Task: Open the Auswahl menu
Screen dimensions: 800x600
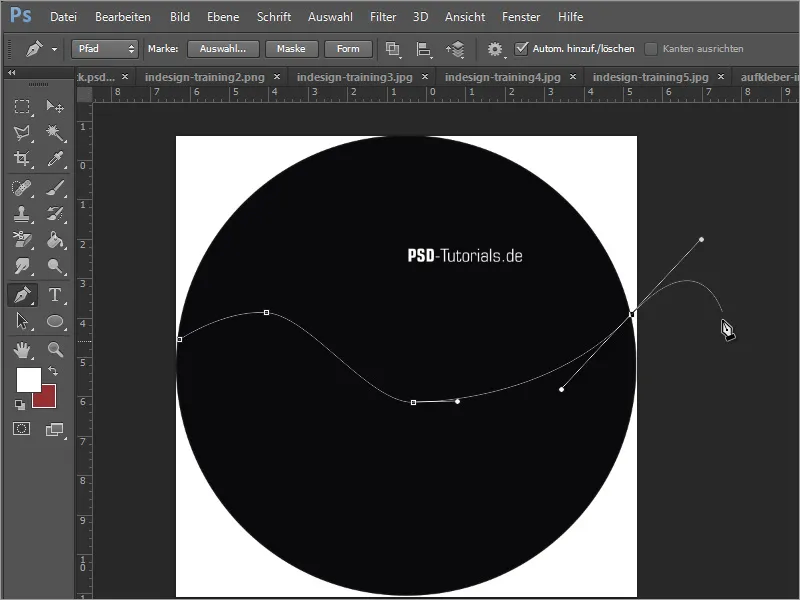Action: 330,17
